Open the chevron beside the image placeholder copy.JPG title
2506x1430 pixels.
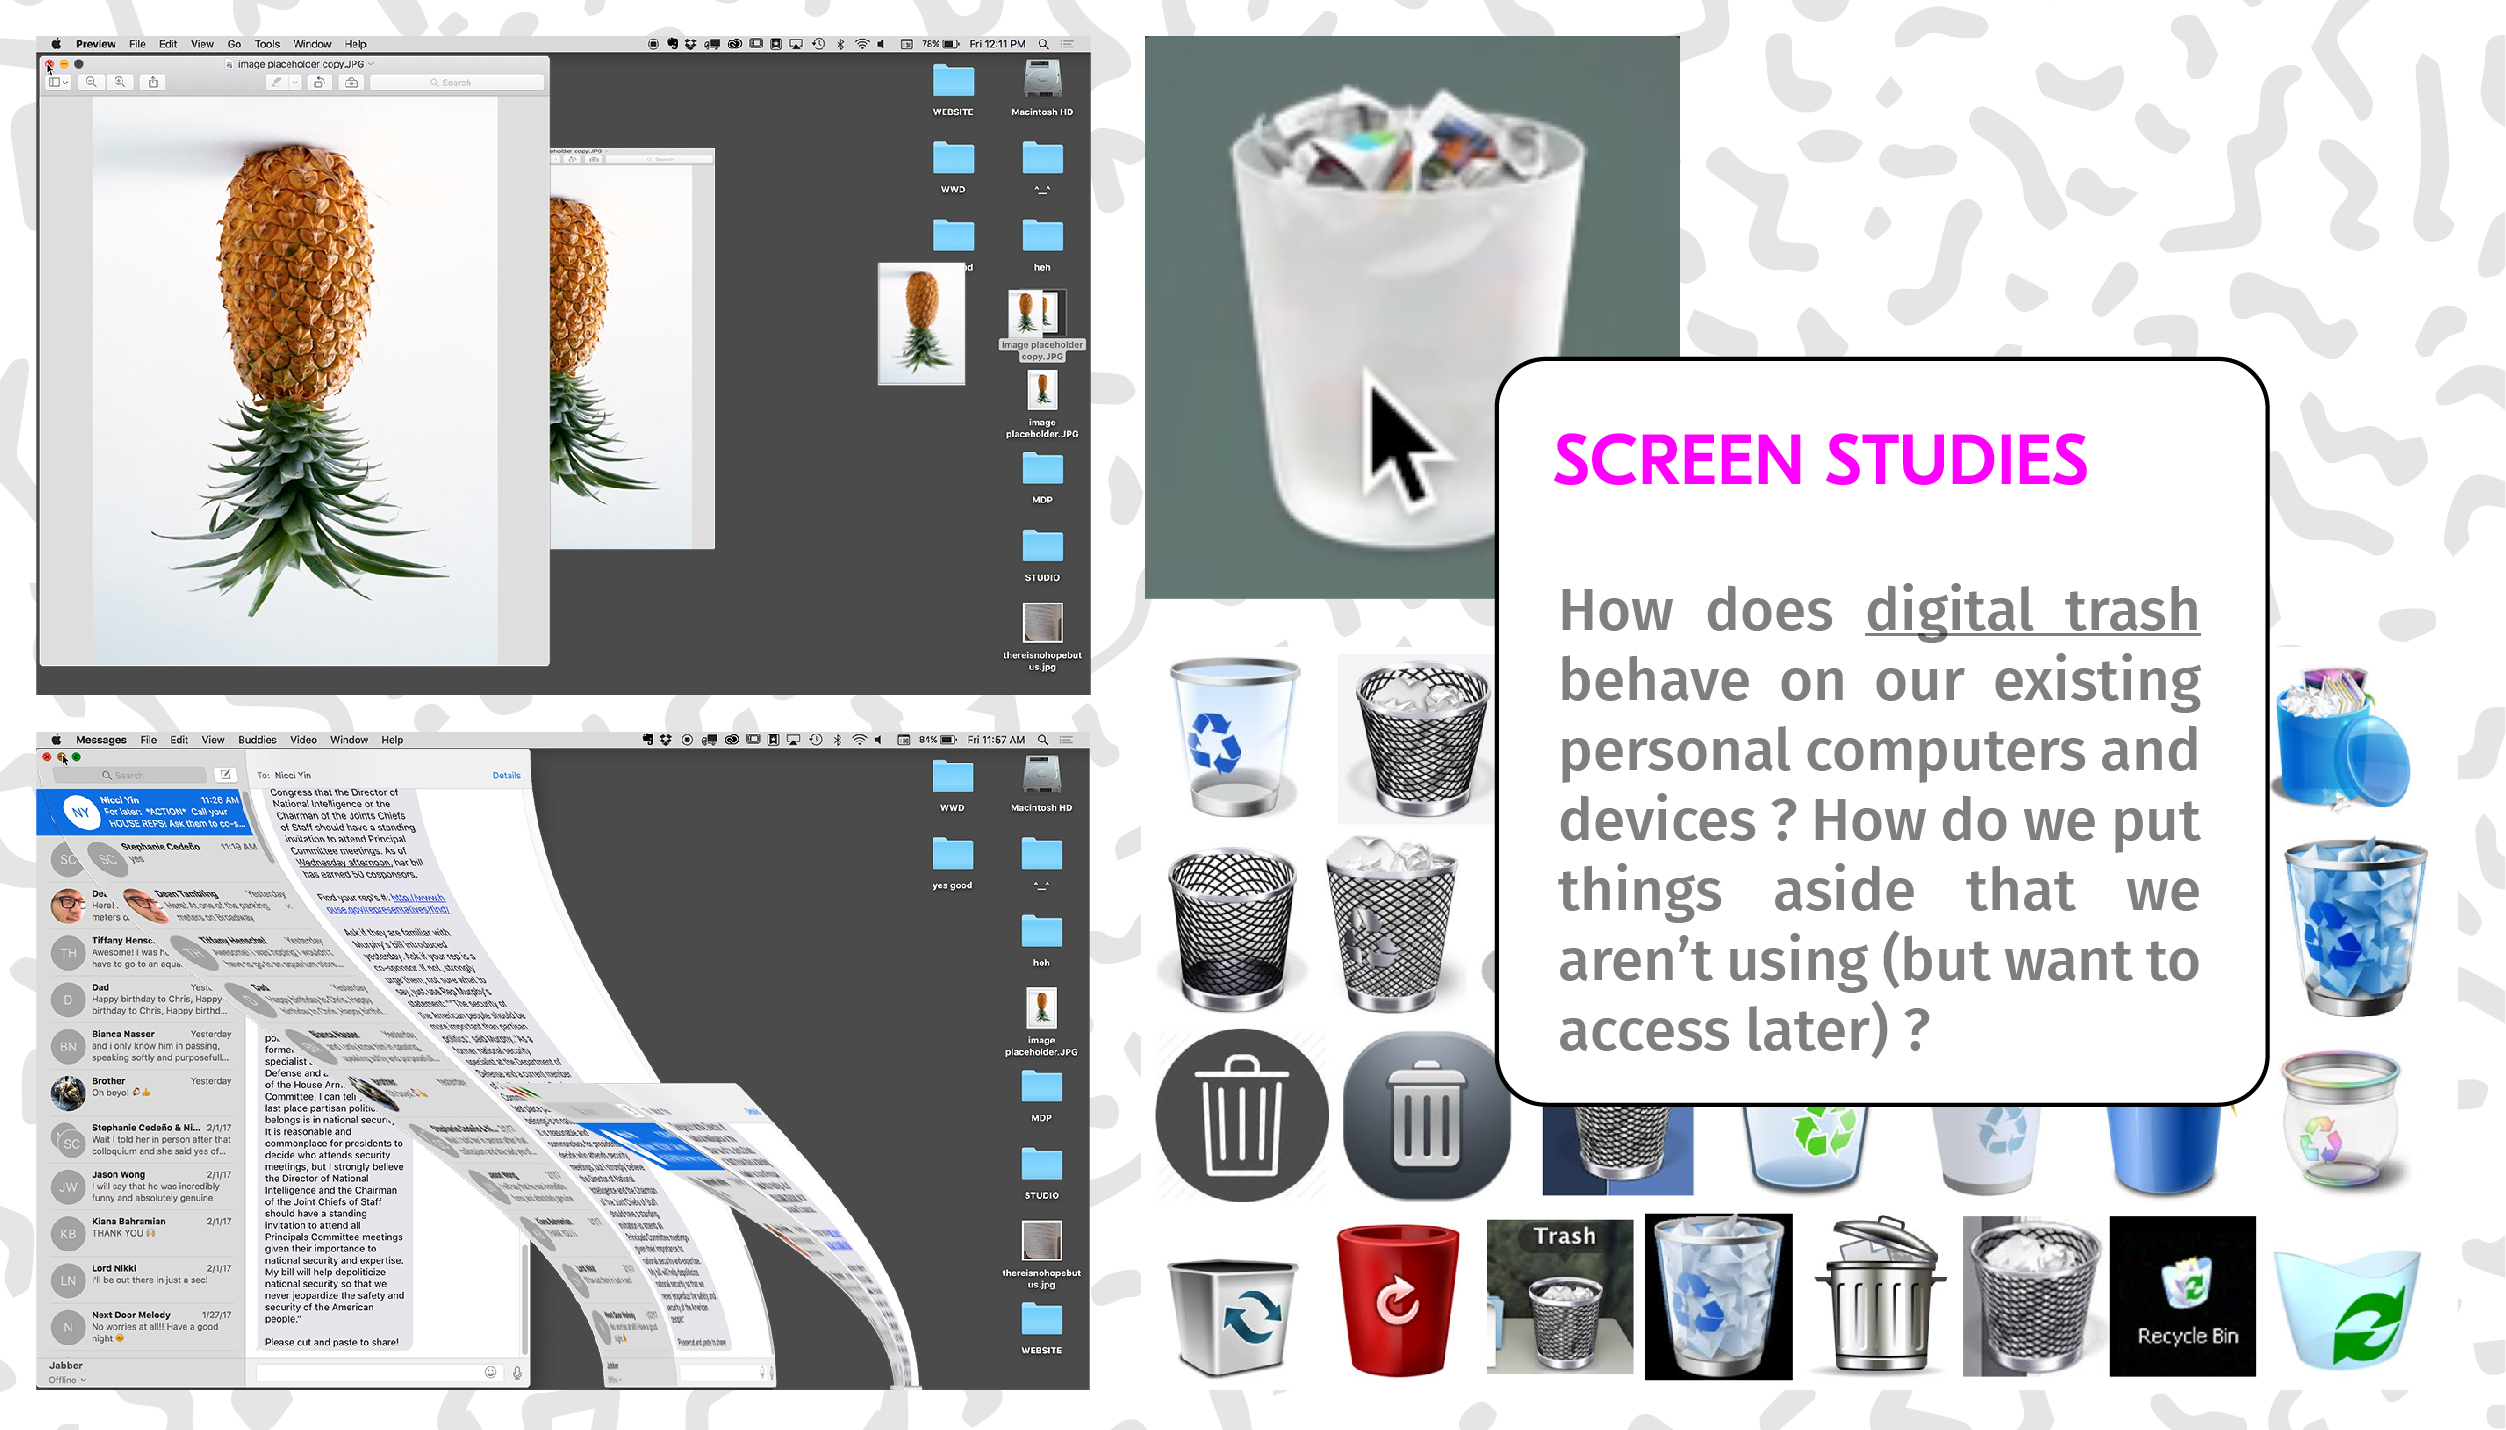click(x=371, y=64)
